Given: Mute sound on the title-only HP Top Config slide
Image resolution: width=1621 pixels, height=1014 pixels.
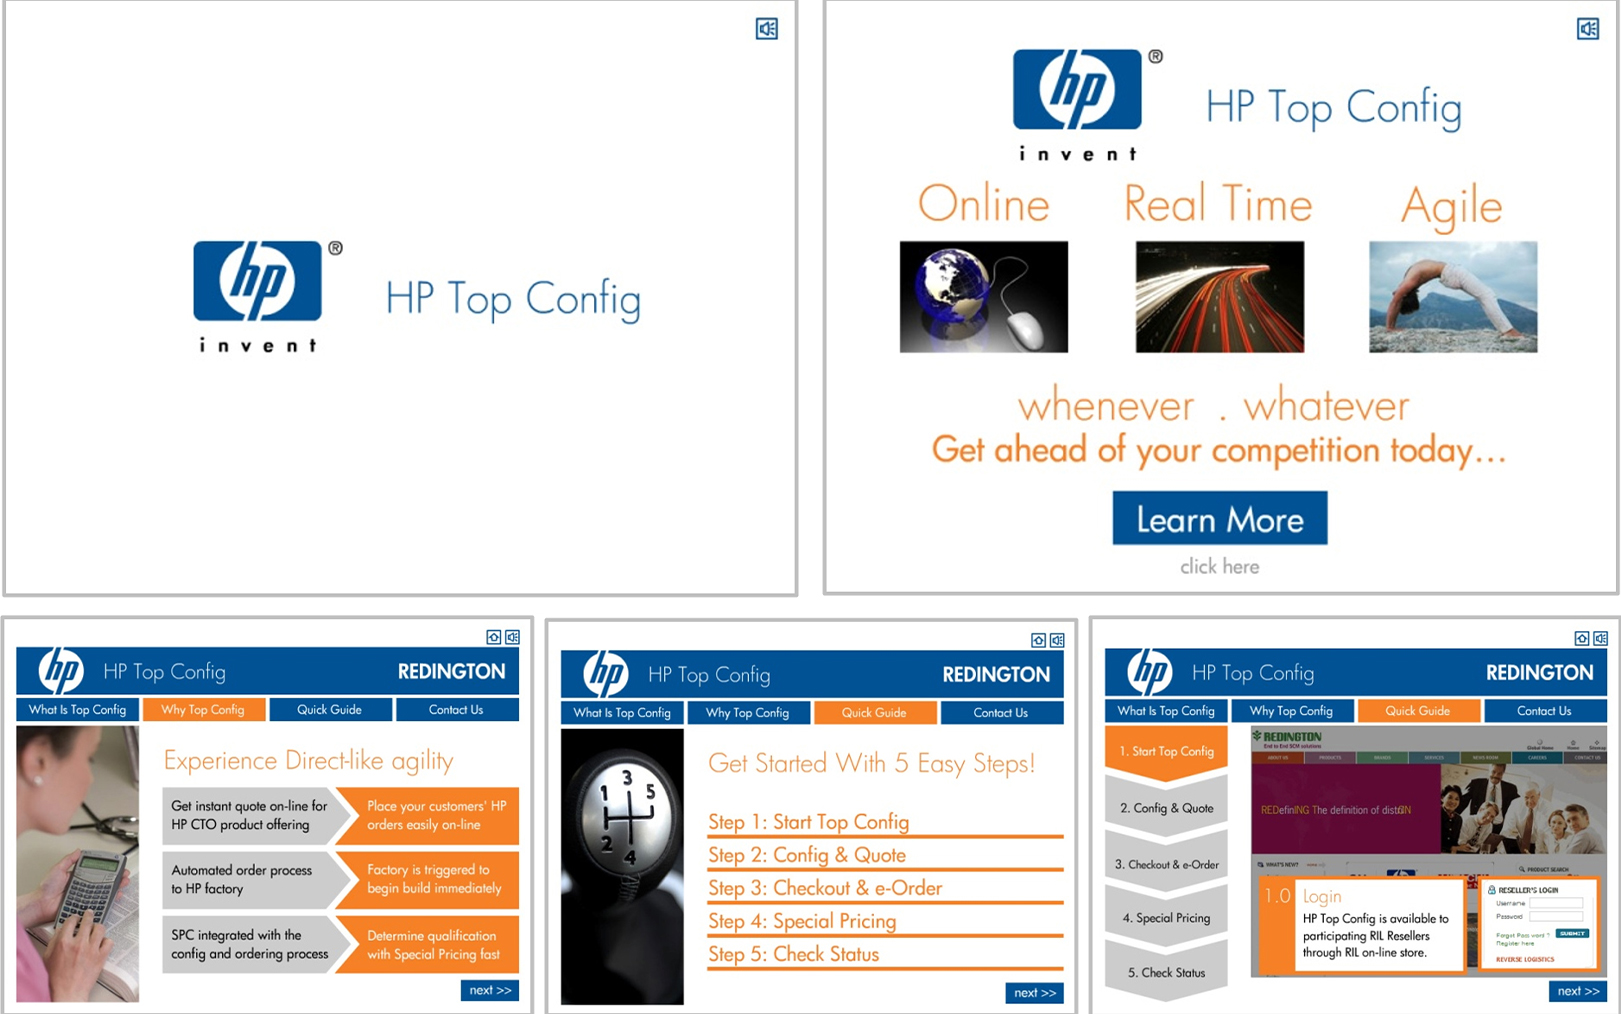Looking at the screenshot, I should pos(767,29).
